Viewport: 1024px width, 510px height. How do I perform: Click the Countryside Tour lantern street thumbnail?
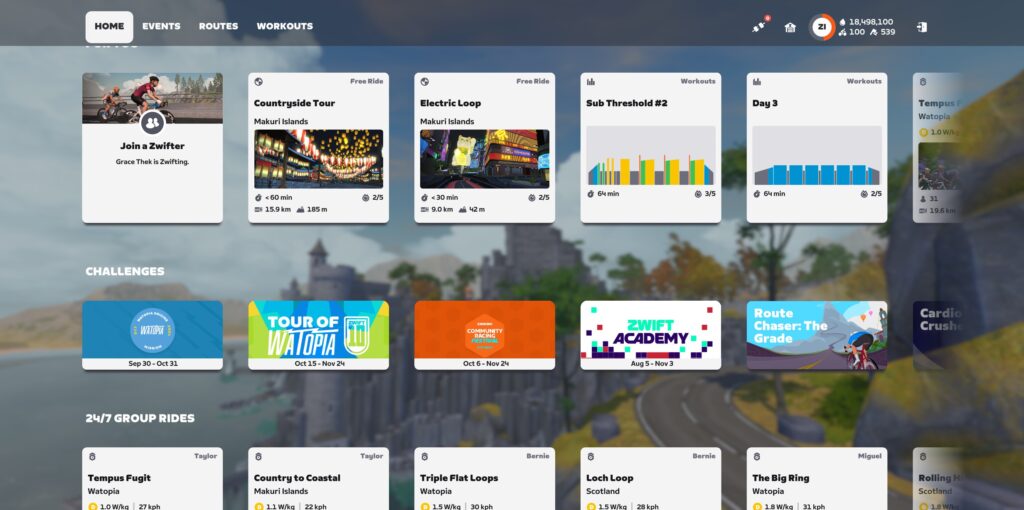(319, 159)
